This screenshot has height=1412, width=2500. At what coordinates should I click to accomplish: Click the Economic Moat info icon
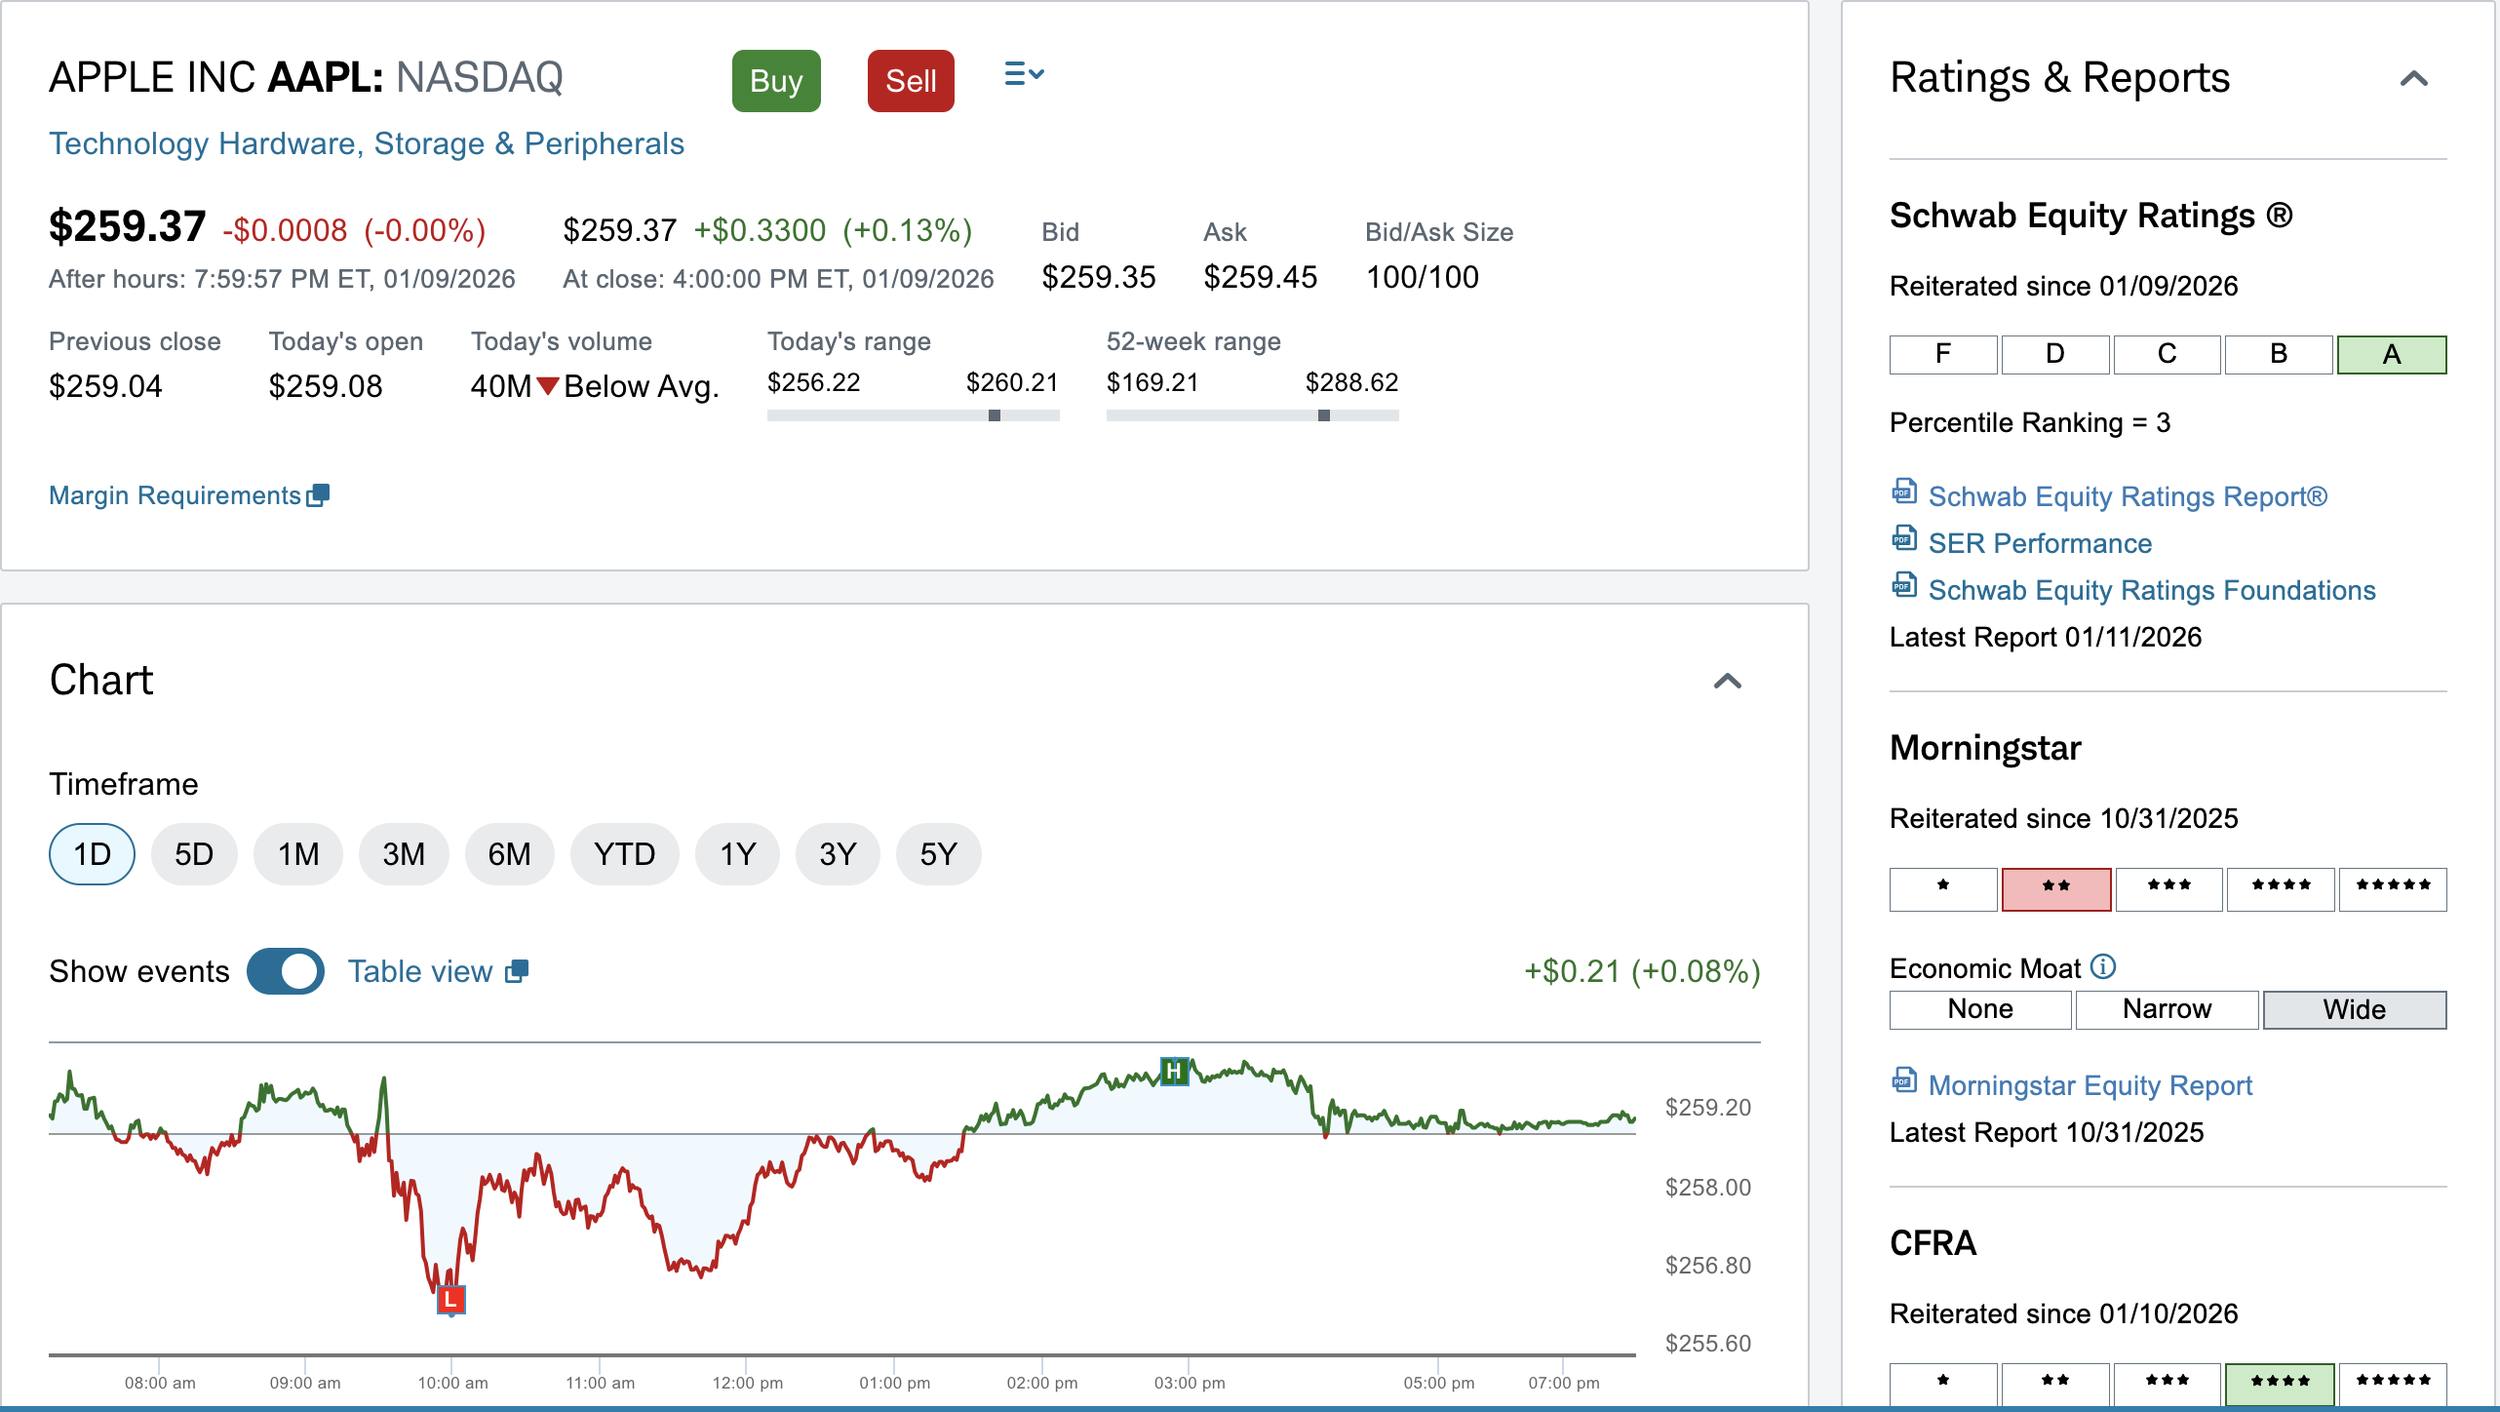click(2103, 967)
